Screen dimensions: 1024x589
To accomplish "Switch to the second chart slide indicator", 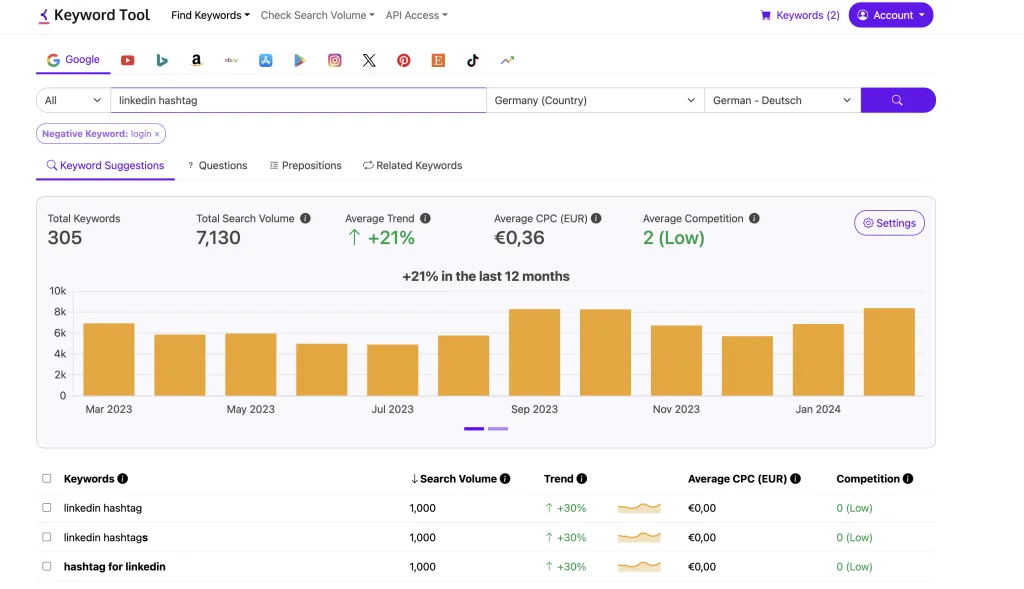I will 498,428.
